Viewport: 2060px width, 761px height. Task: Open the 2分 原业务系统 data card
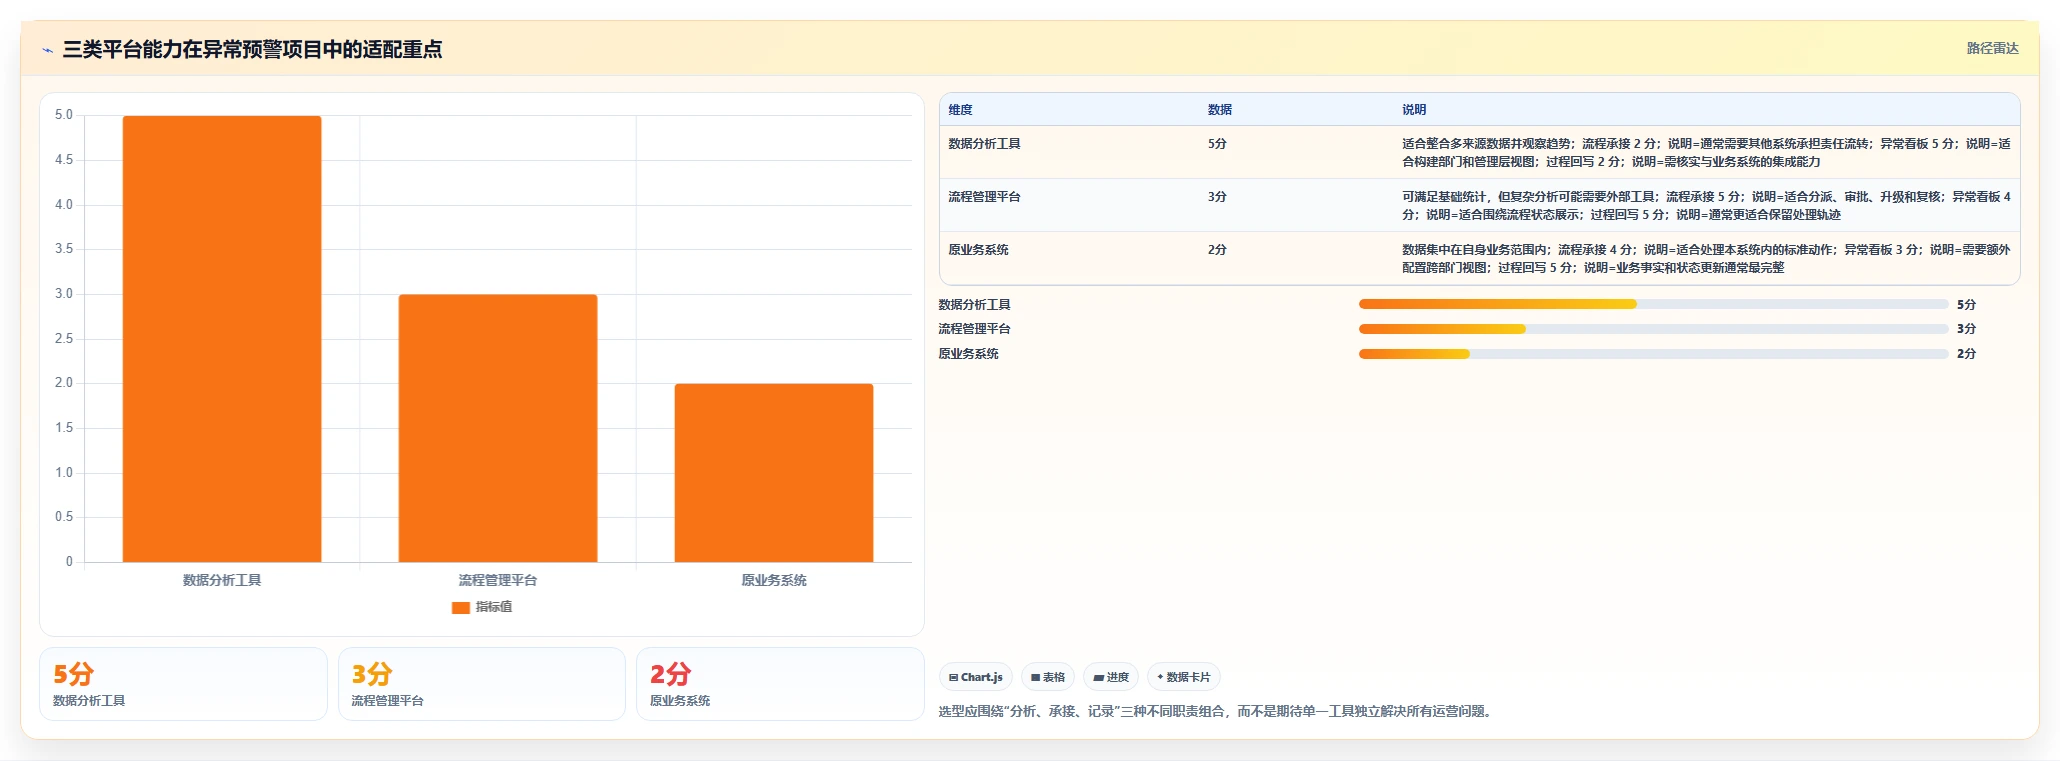coord(780,684)
